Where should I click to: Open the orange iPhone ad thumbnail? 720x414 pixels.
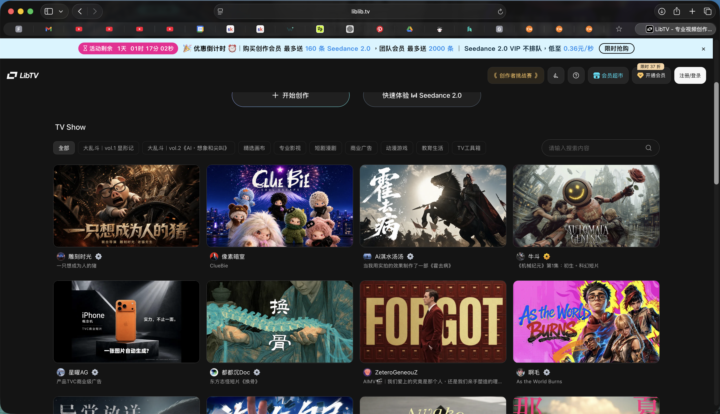[x=127, y=322]
